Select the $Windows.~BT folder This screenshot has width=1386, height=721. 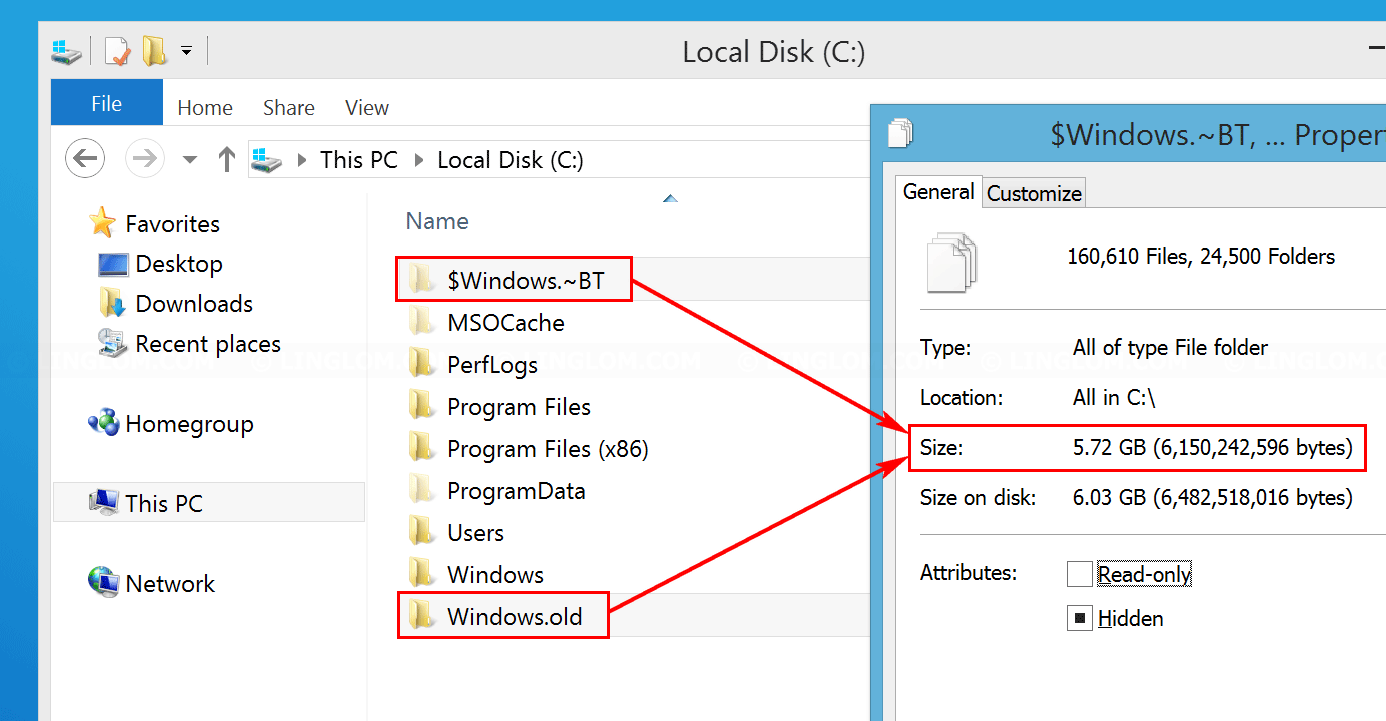tap(526, 281)
